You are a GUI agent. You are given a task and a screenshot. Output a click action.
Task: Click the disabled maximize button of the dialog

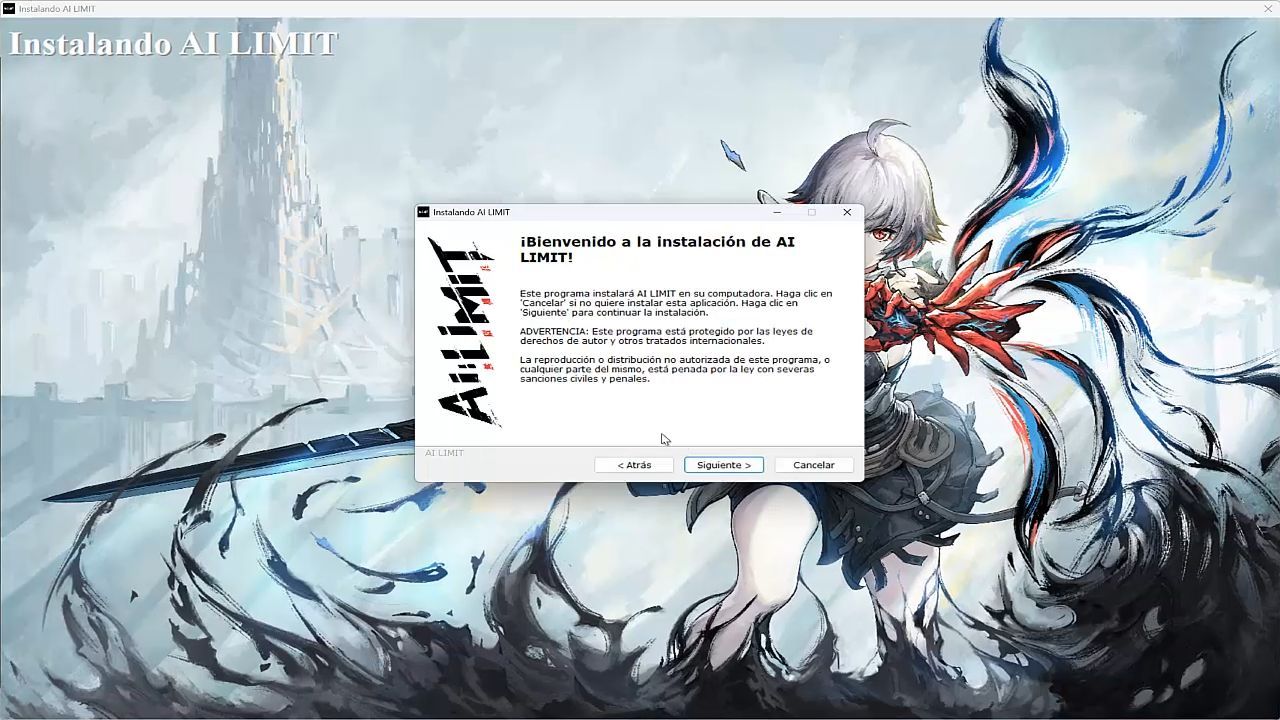pyautogui.click(x=812, y=212)
